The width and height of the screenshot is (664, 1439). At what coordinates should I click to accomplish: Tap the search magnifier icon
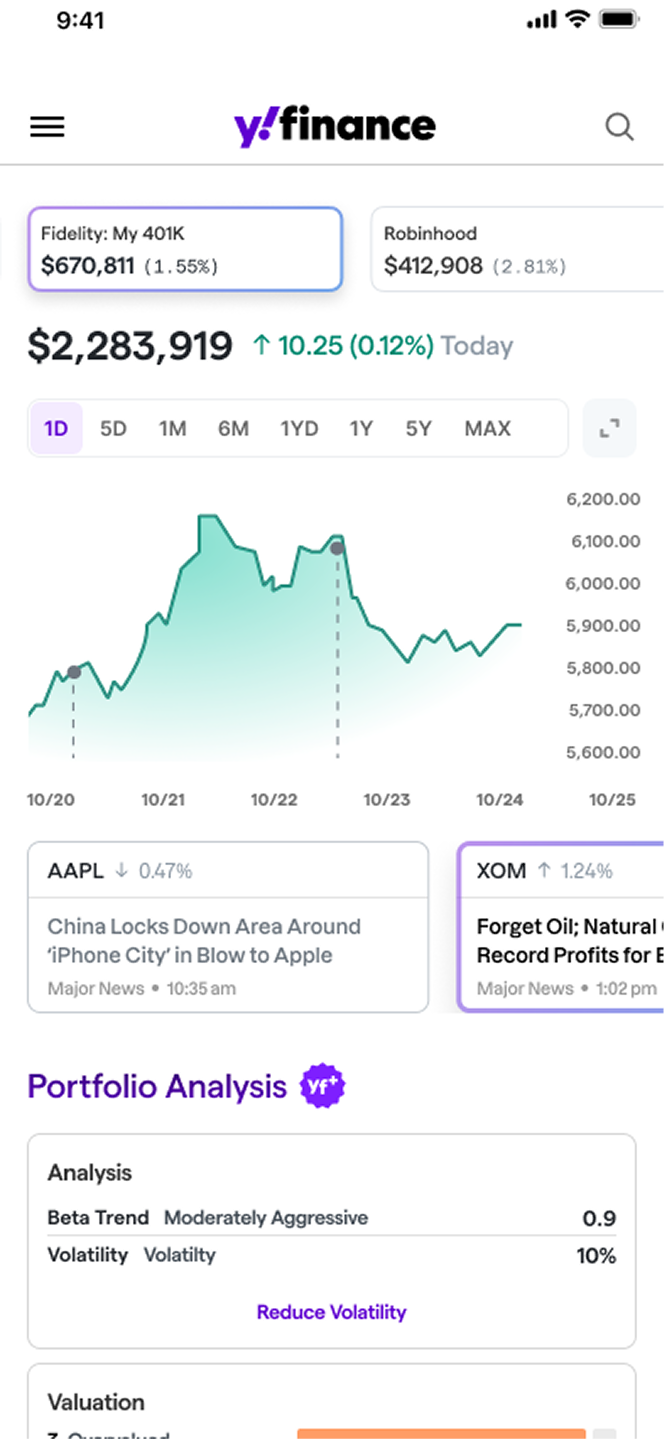tap(620, 127)
